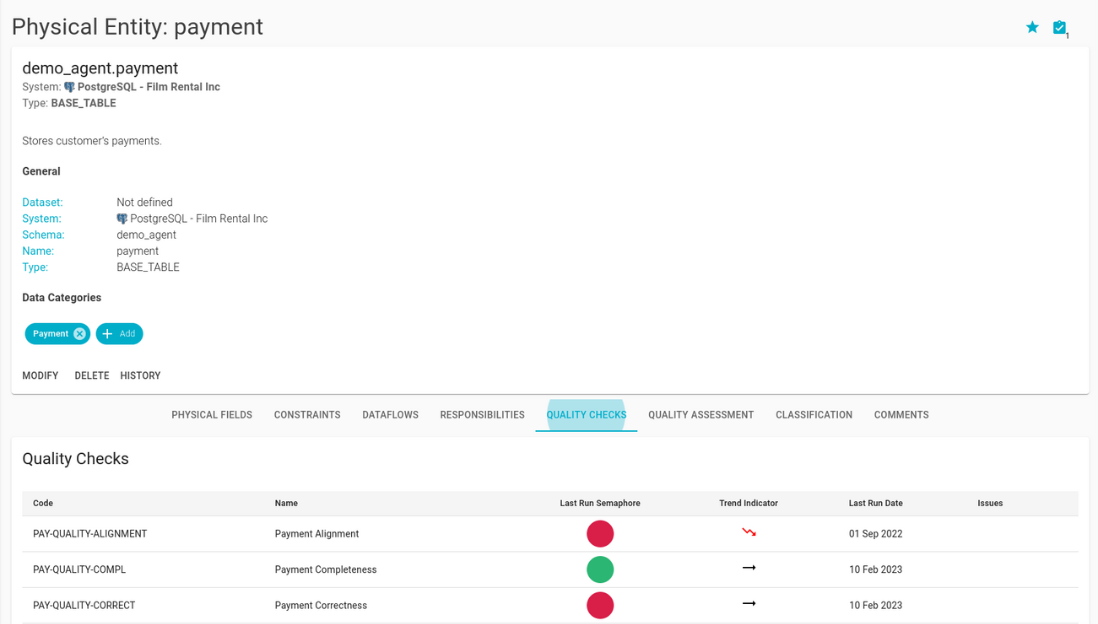Switch to the PHYSICAL FIELDS tab
The image size is (1098, 624).
pyautogui.click(x=211, y=415)
